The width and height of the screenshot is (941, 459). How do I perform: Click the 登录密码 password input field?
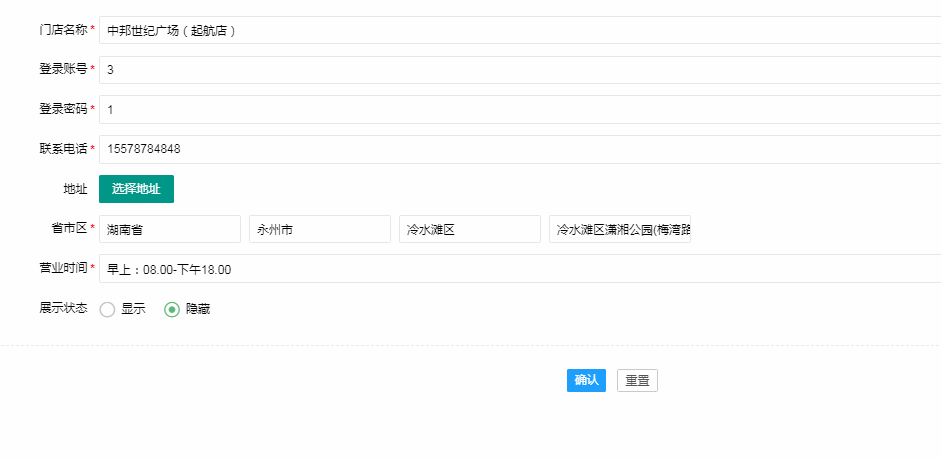click(x=520, y=109)
